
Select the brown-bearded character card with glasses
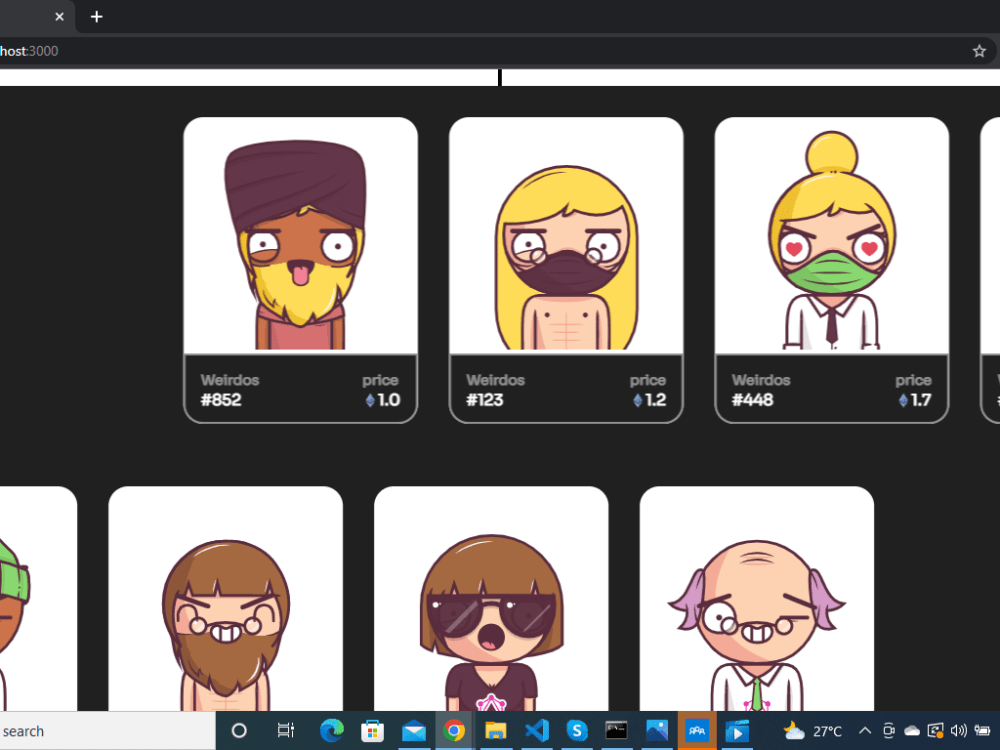(226, 599)
